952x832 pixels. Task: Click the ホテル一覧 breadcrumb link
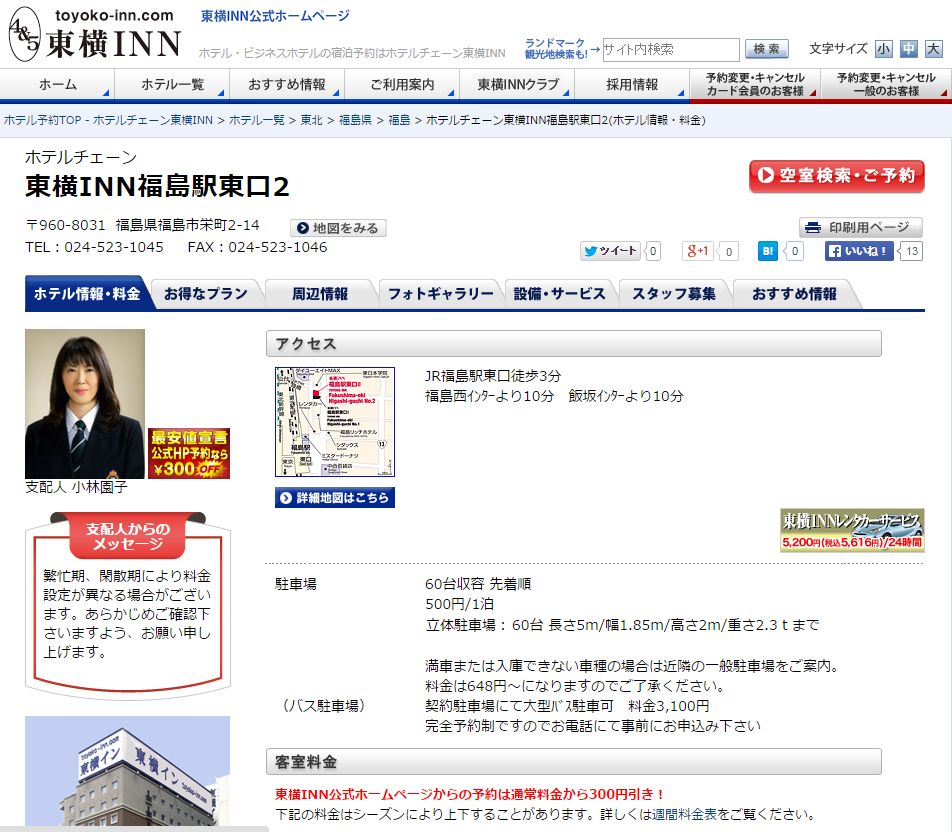coord(257,120)
